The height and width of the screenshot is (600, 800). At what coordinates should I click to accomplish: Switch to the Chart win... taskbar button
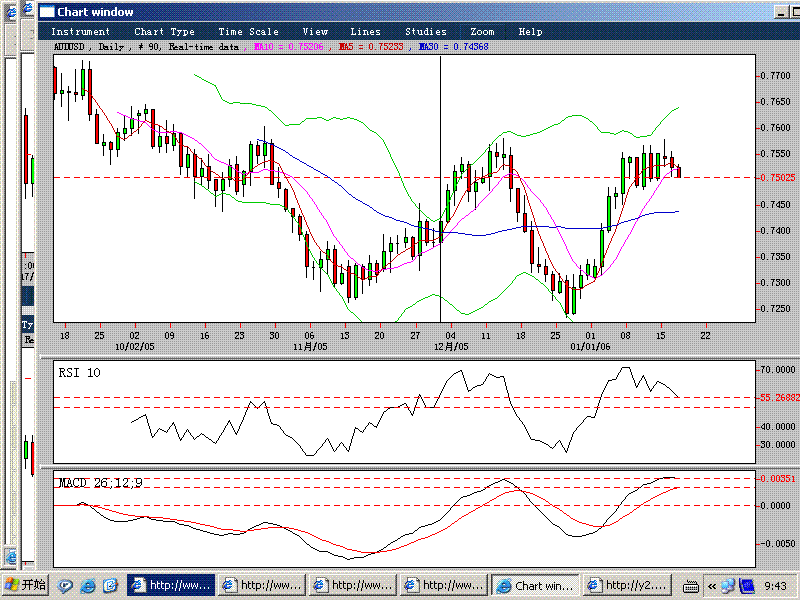coord(536,585)
